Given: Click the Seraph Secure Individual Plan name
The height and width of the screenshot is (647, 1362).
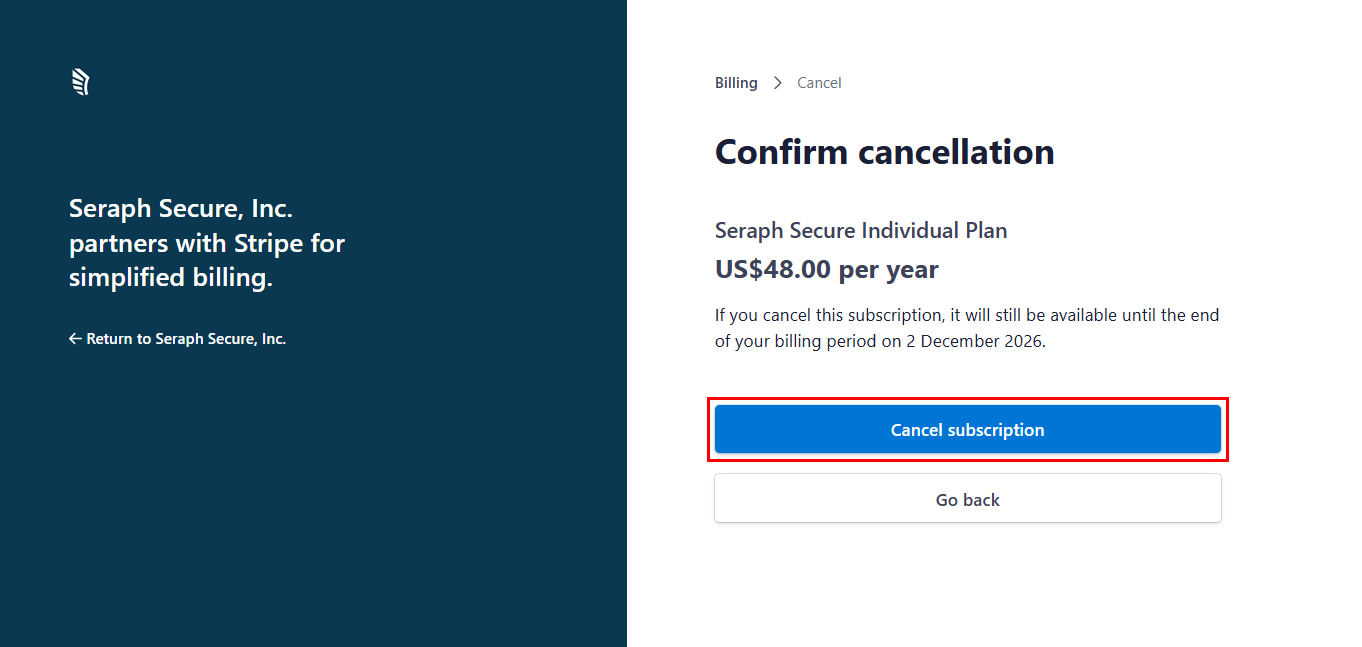Looking at the screenshot, I should point(861,230).
